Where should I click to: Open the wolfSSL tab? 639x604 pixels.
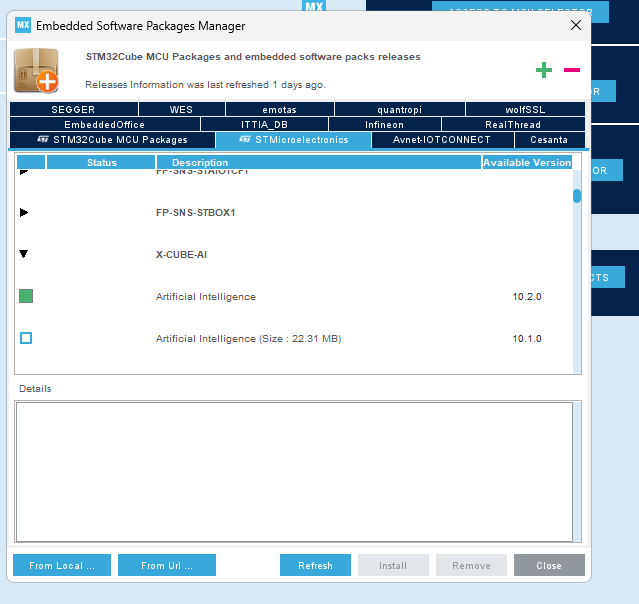tap(525, 110)
